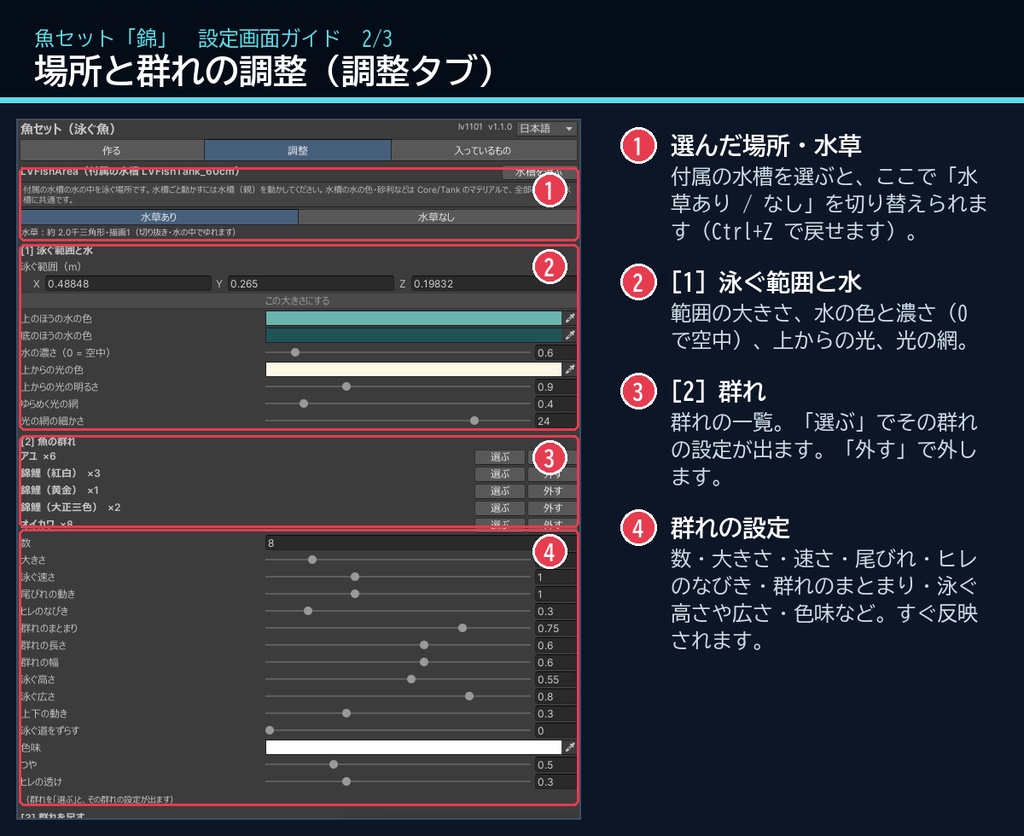Click the 泳ぐ高さ value field 0.55
The image size is (1024, 836).
[555, 679]
